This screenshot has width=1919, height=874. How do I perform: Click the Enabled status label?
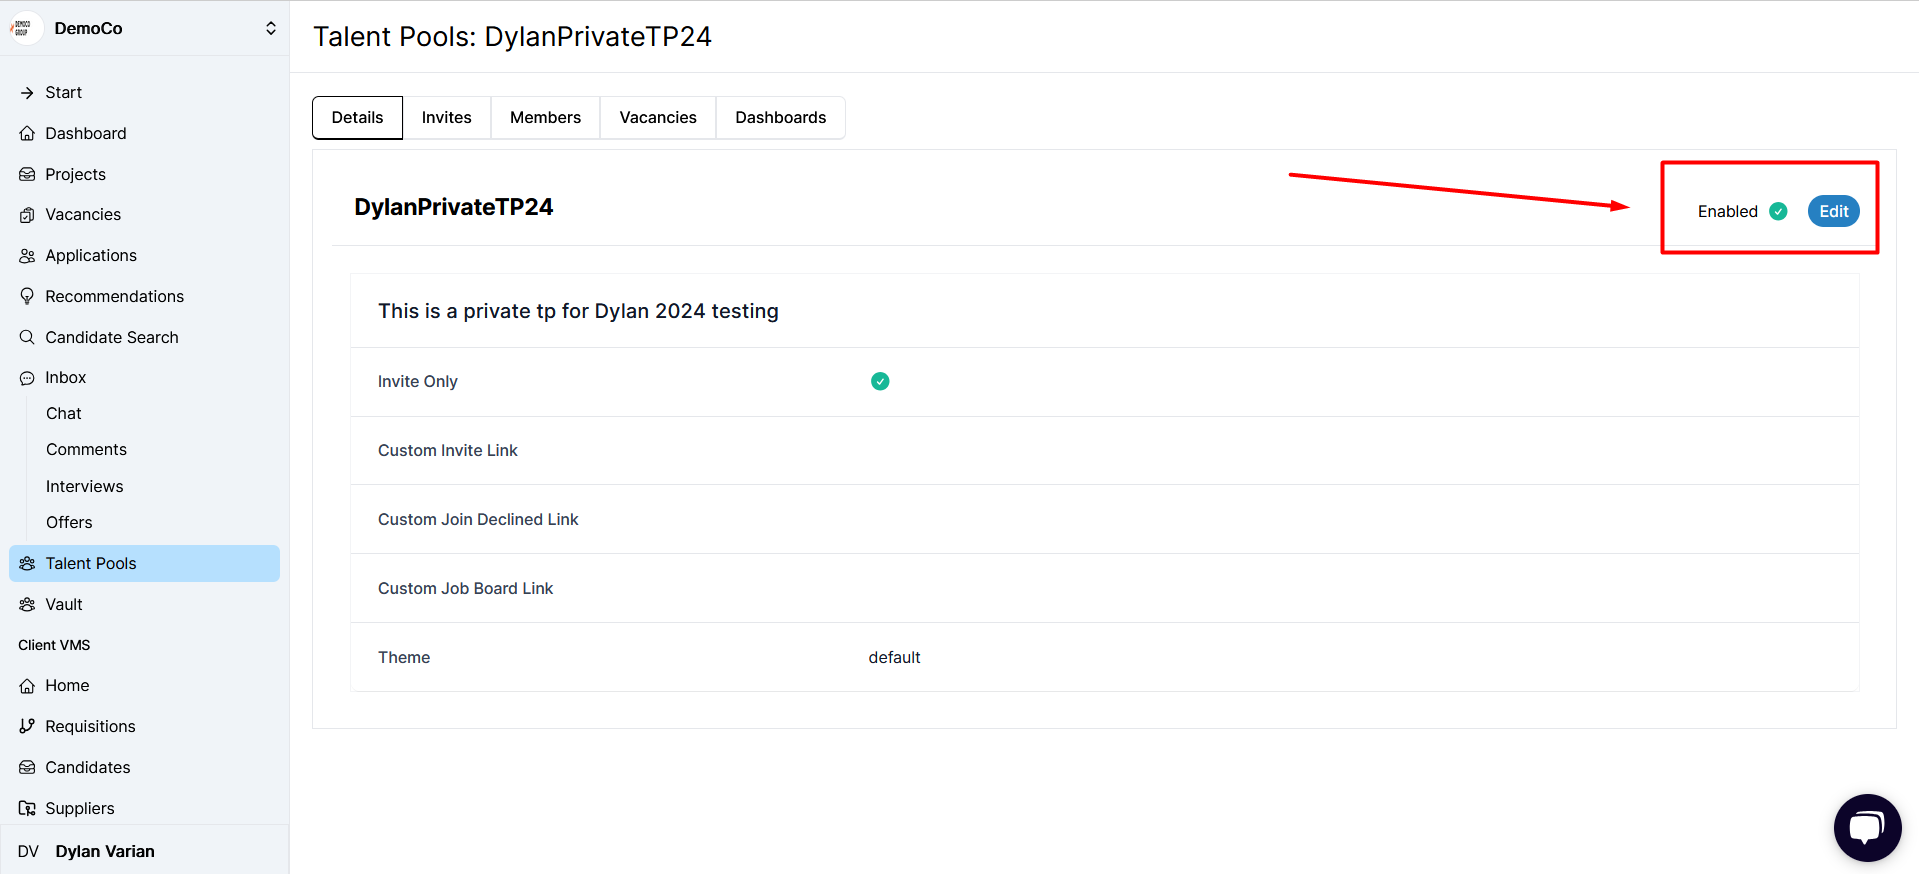(x=1727, y=211)
